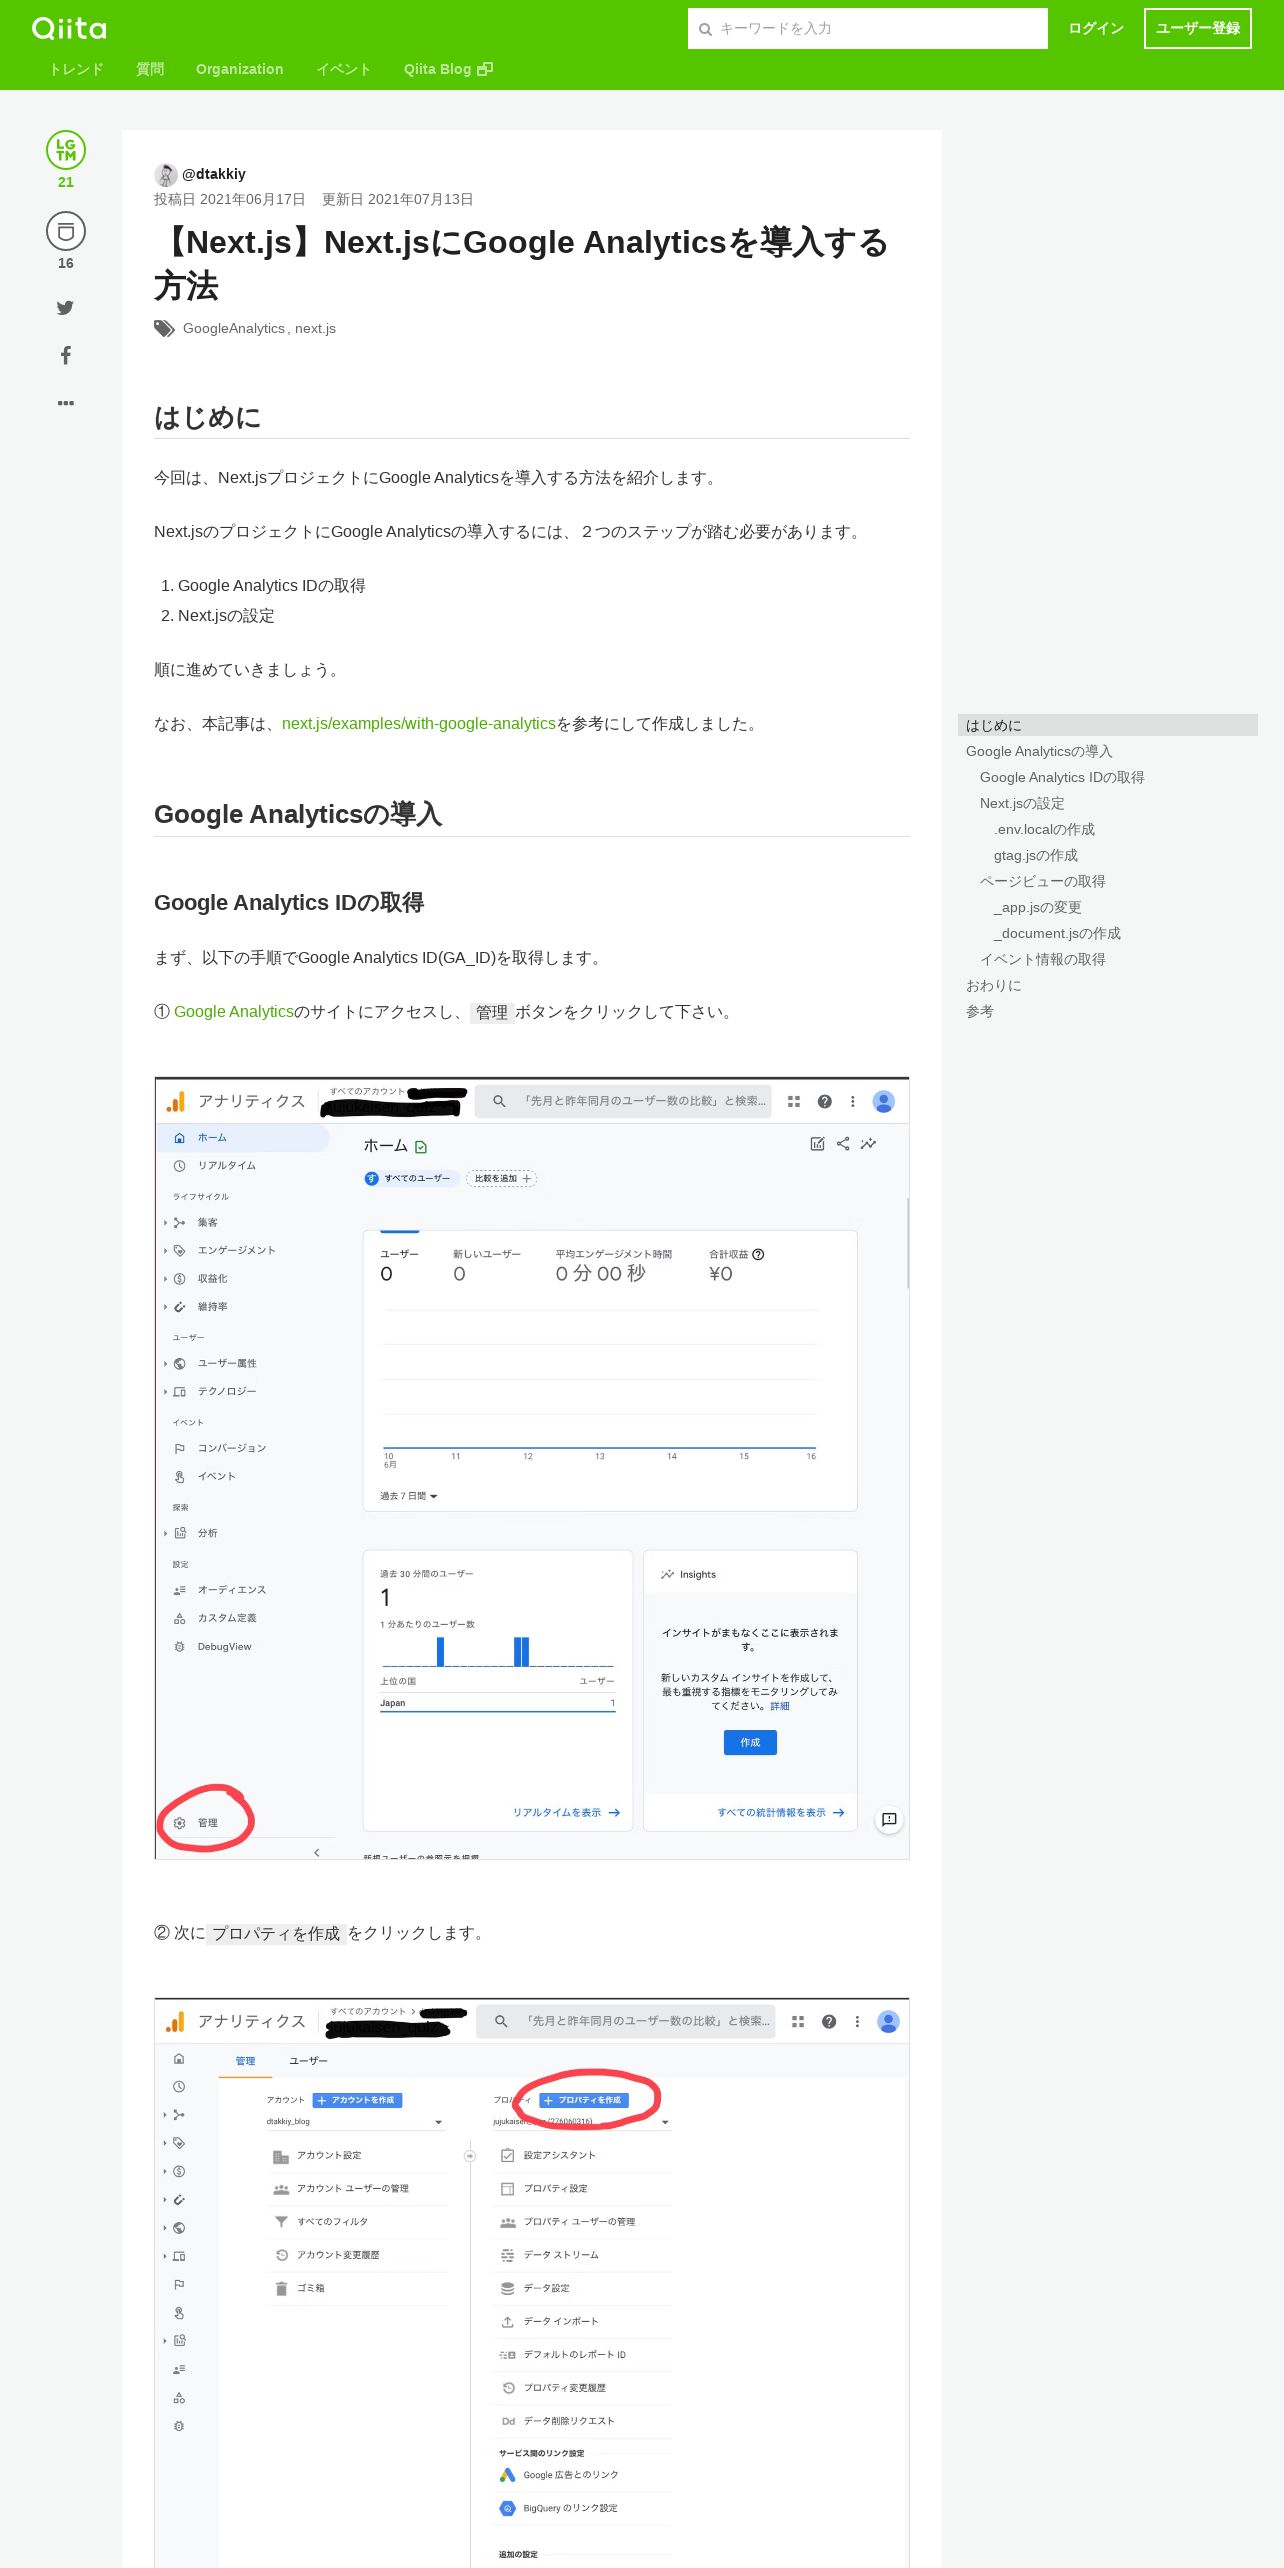Image resolution: width=1284 pixels, height=2568 pixels.
Task: Click the tag icon before GoogleAnalytics
Action: pos(164,329)
